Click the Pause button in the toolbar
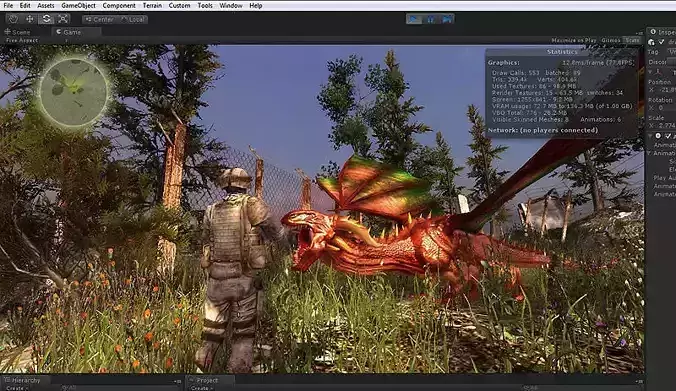 [x=431, y=19]
